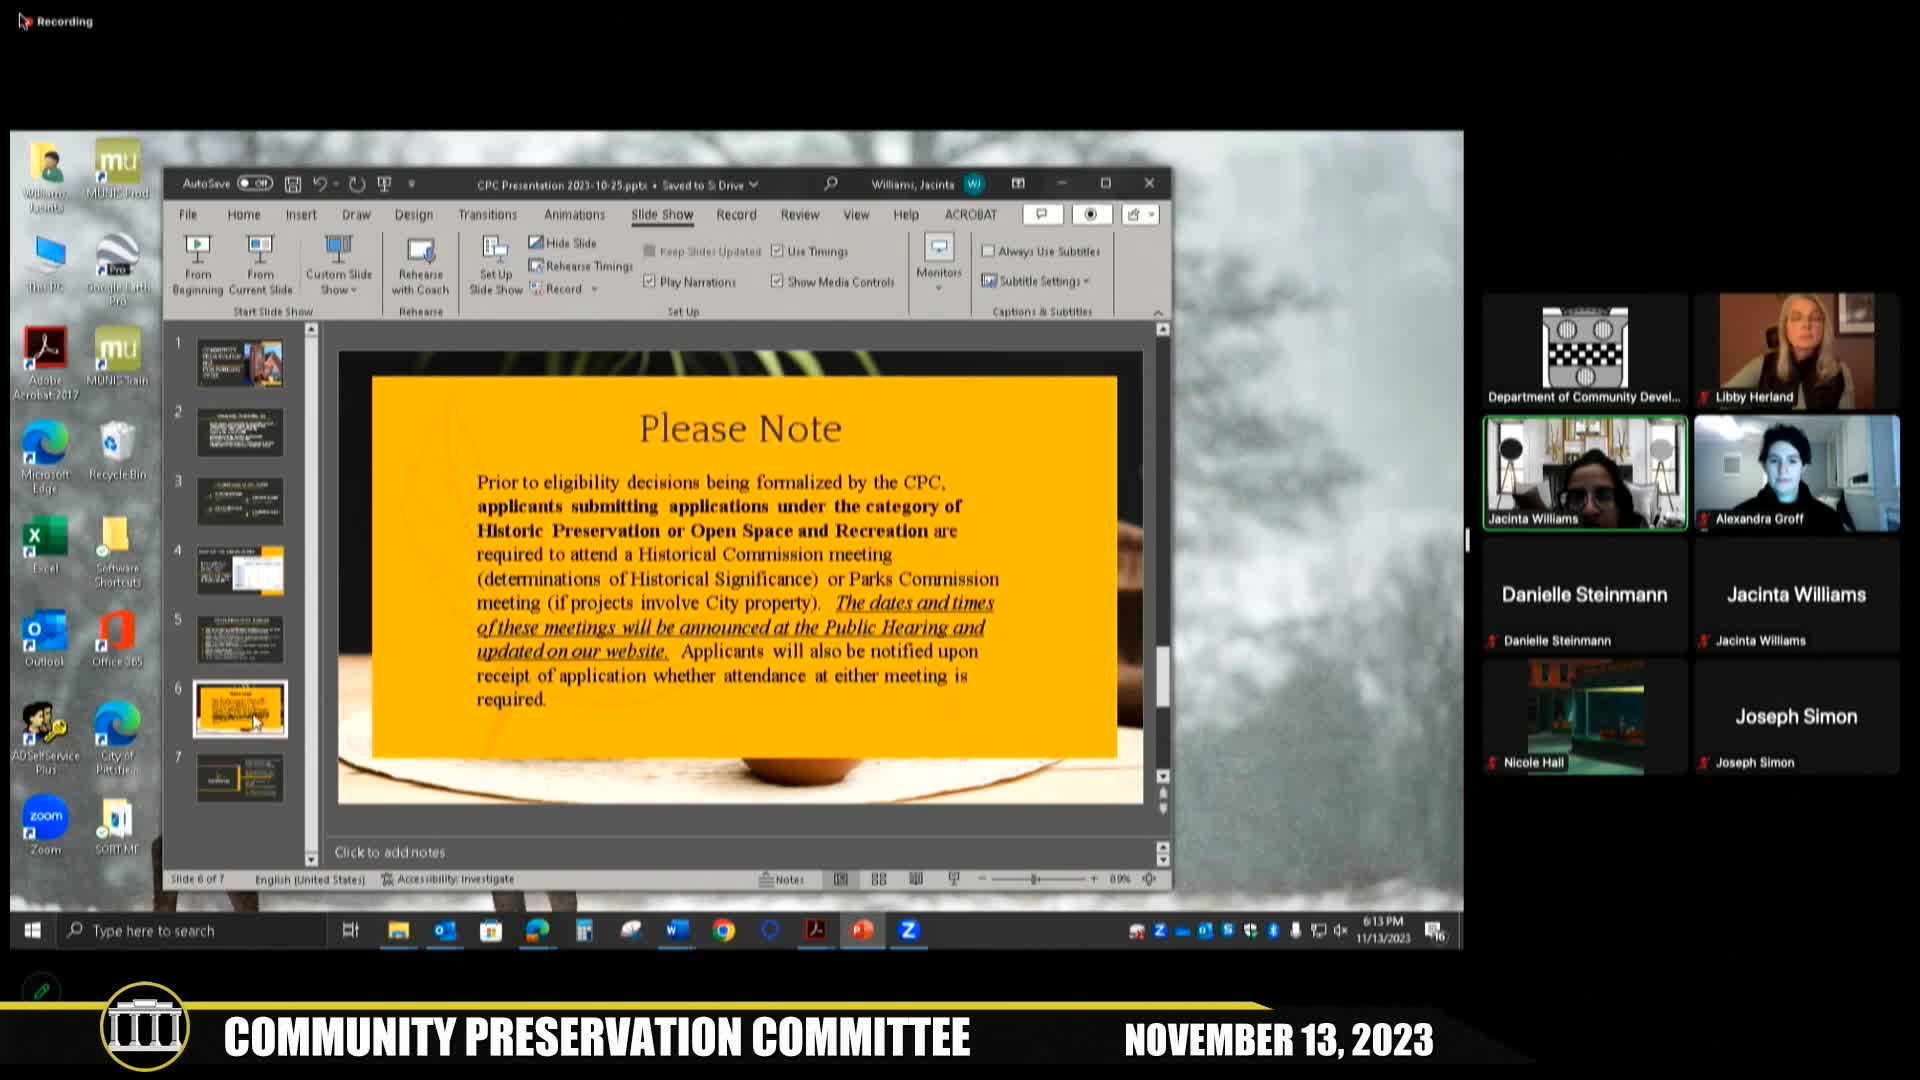Open Adobe Acrobat 2017 desktop icon
The height and width of the screenshot is (1080, 1920).
[x=45, y=363]
